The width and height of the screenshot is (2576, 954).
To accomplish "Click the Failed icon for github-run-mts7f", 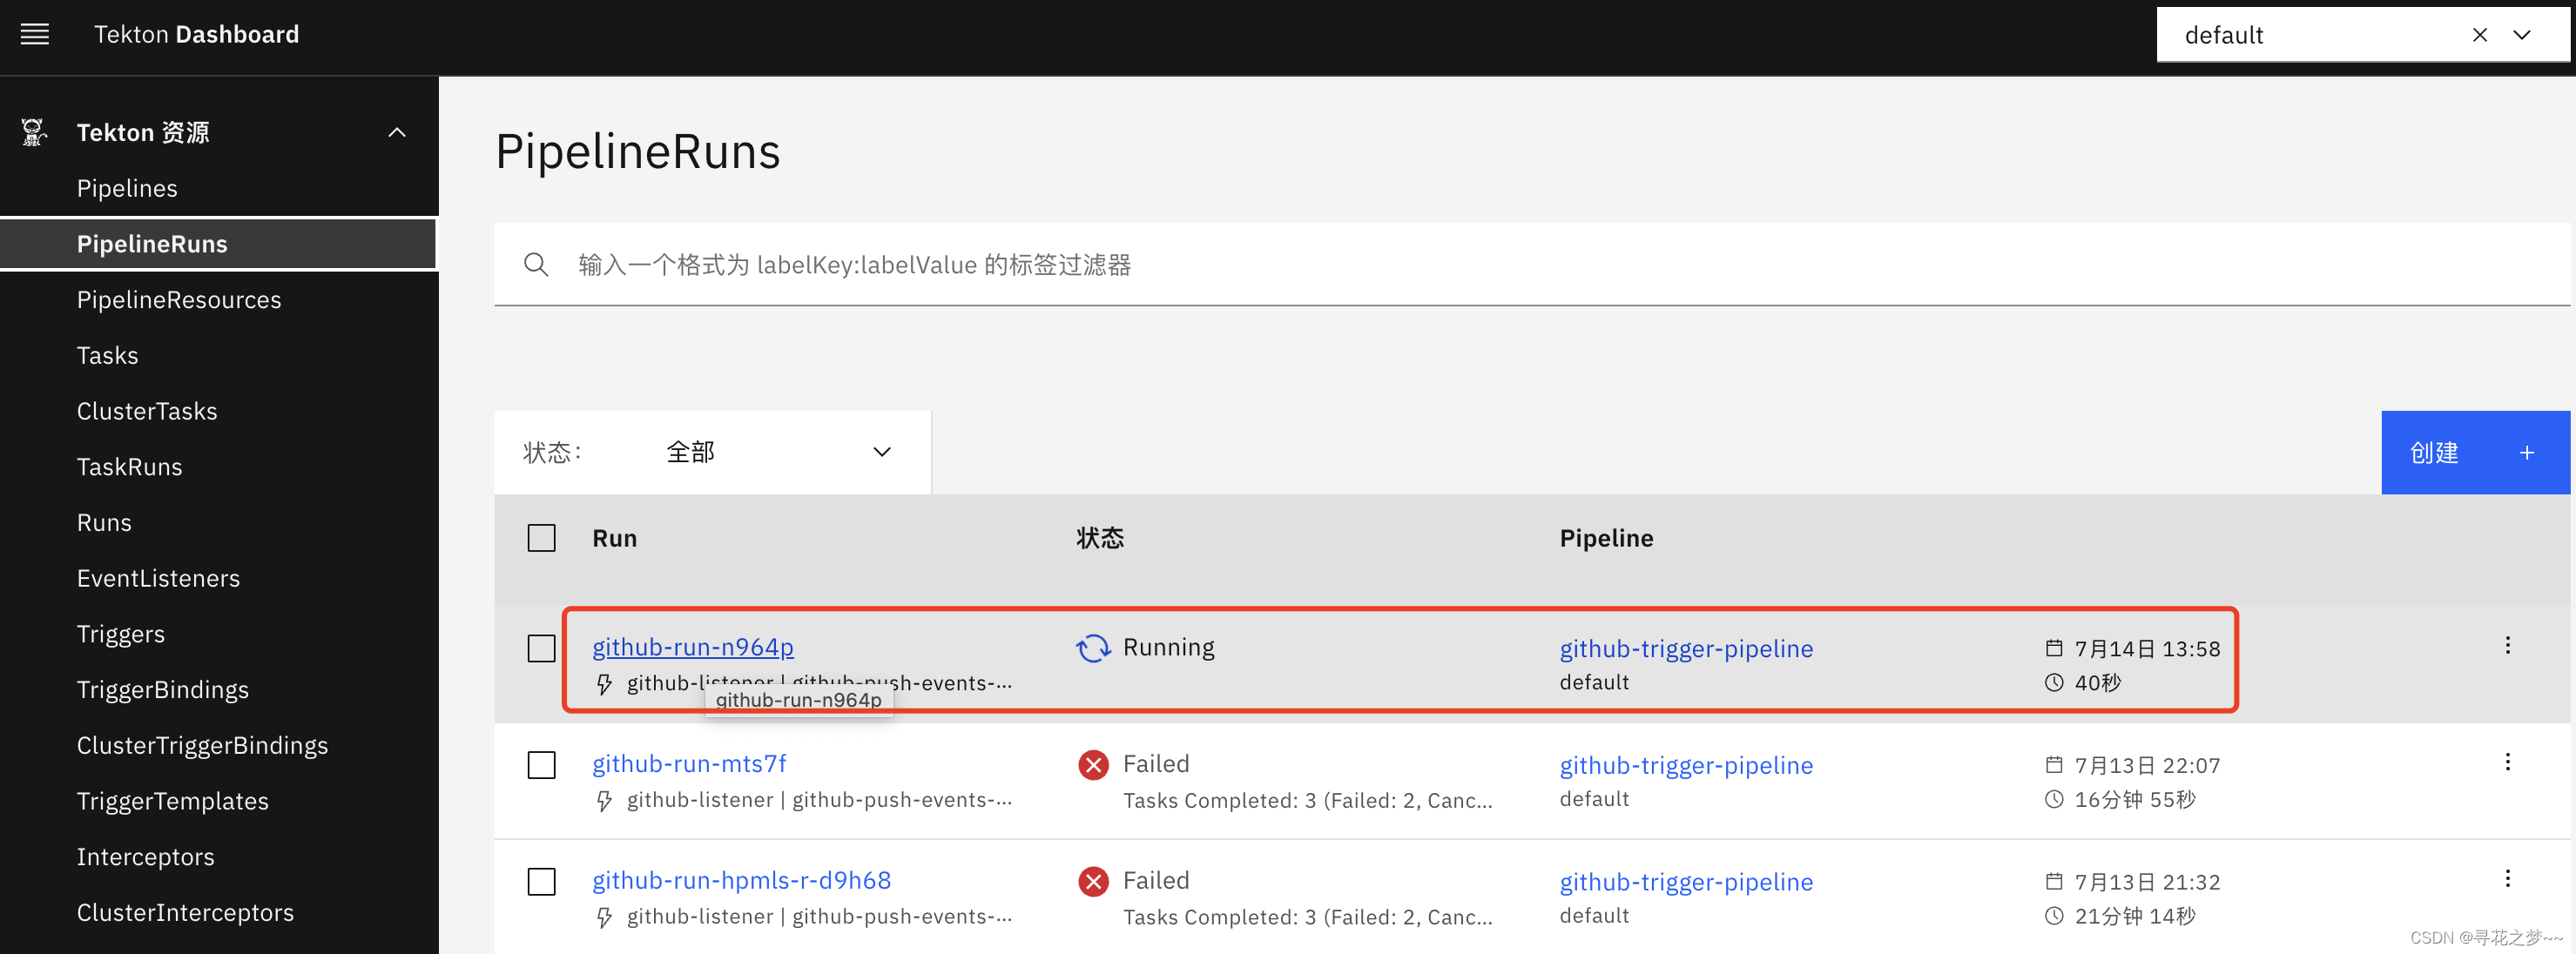I will click(1093, 765).
